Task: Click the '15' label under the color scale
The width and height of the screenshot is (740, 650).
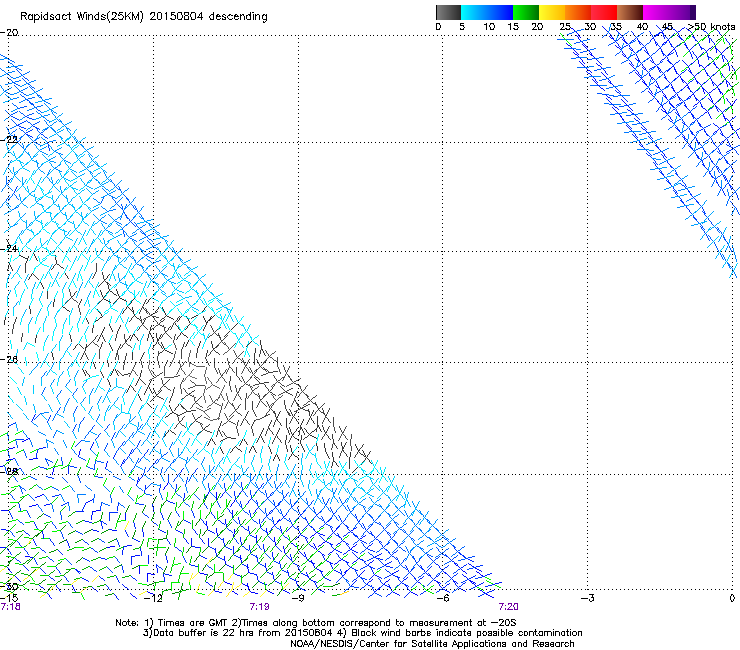Action: [x=513, y=27]
